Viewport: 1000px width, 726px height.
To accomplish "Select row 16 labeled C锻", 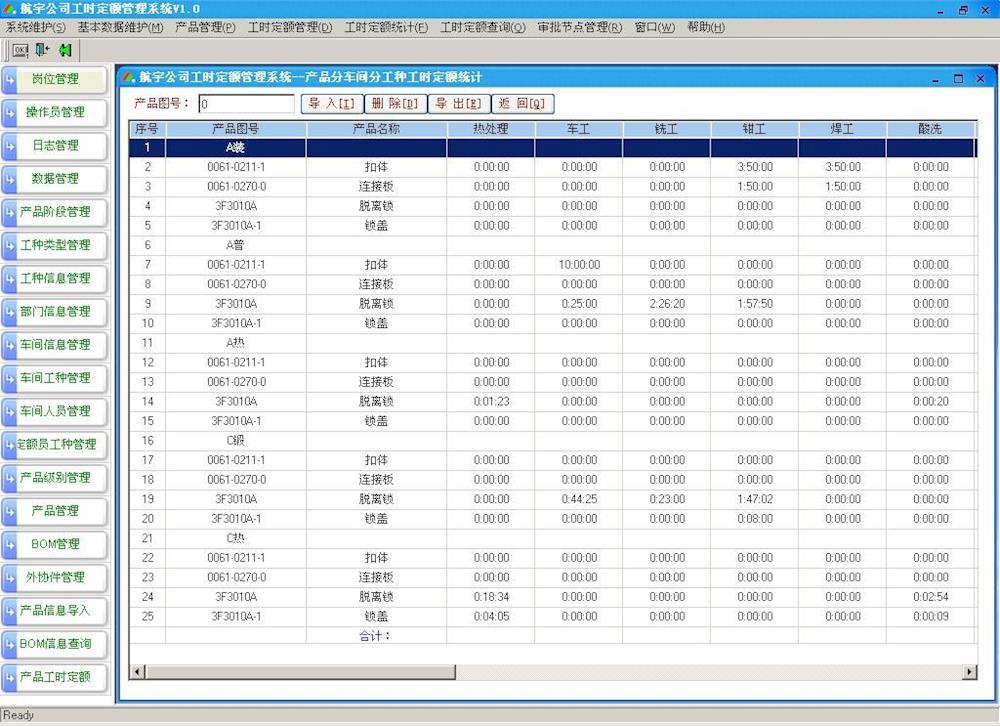I will [552, 440].
